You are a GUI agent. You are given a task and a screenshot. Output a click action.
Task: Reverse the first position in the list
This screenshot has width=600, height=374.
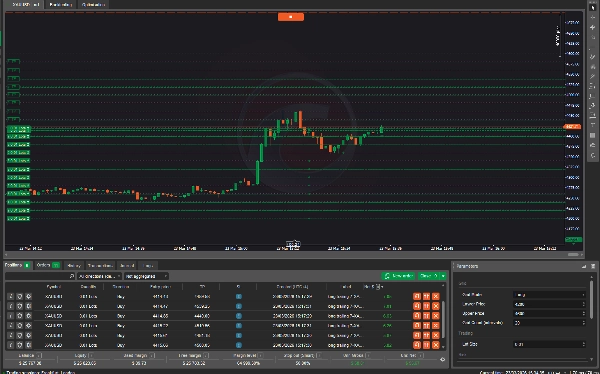coord(417,296)
